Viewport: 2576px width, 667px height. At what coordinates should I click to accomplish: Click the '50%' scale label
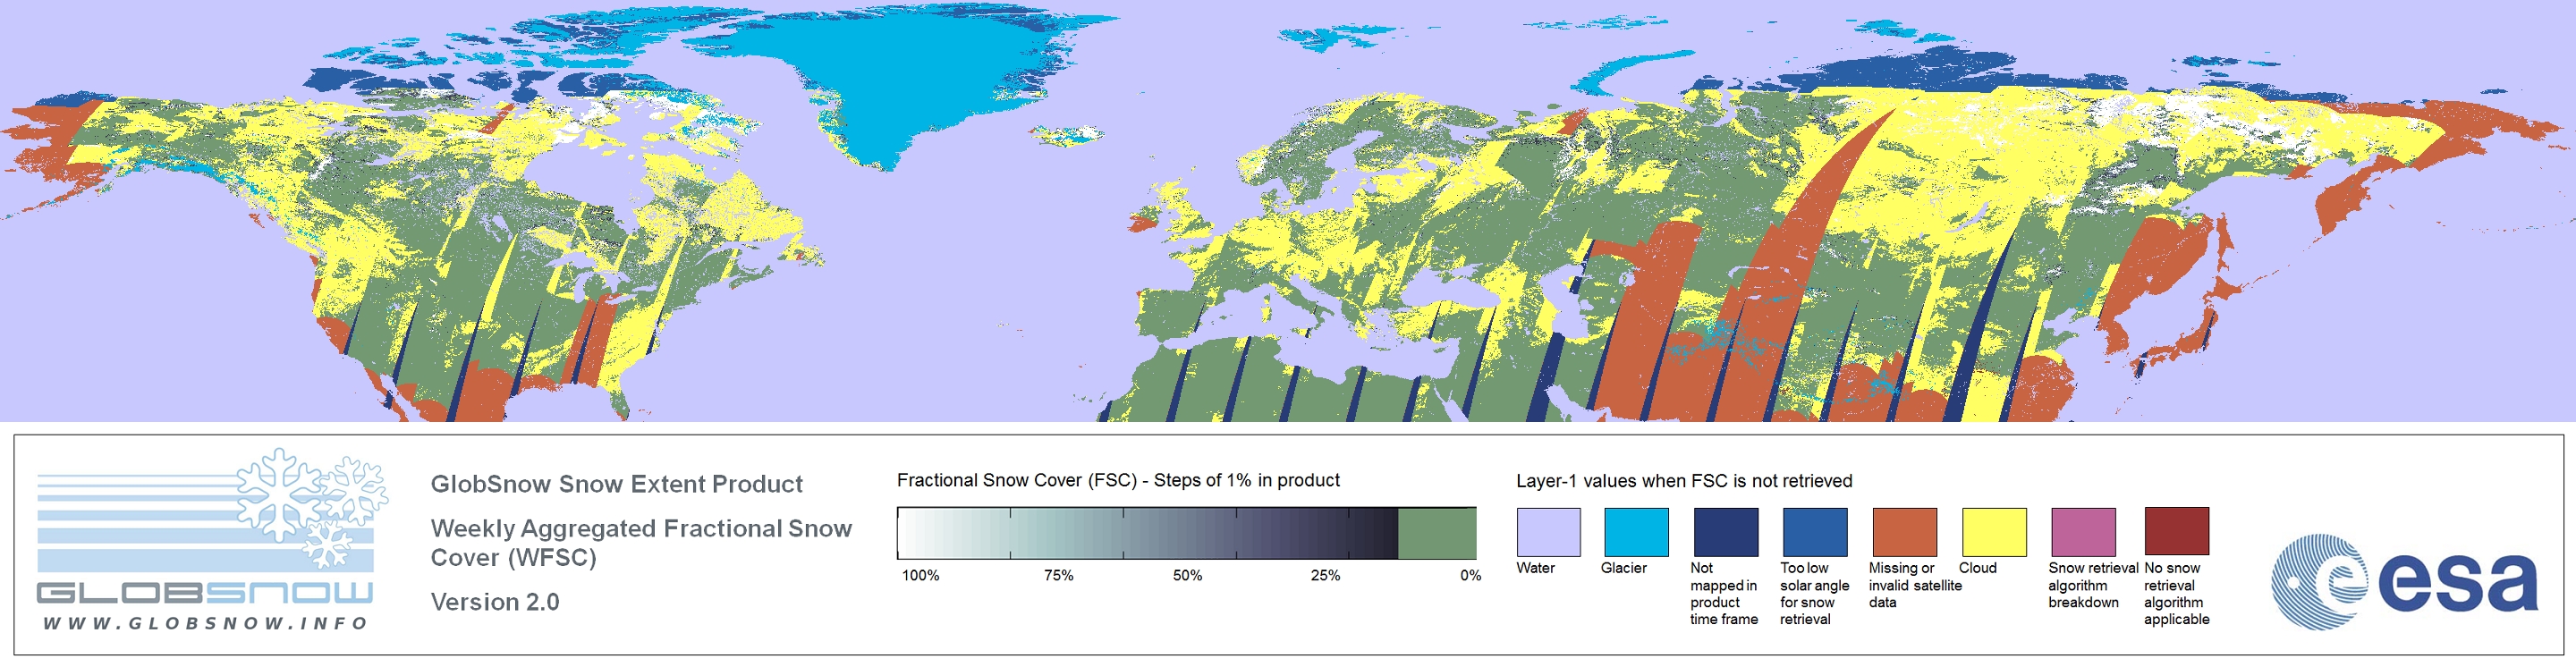tap(1187, 576)
